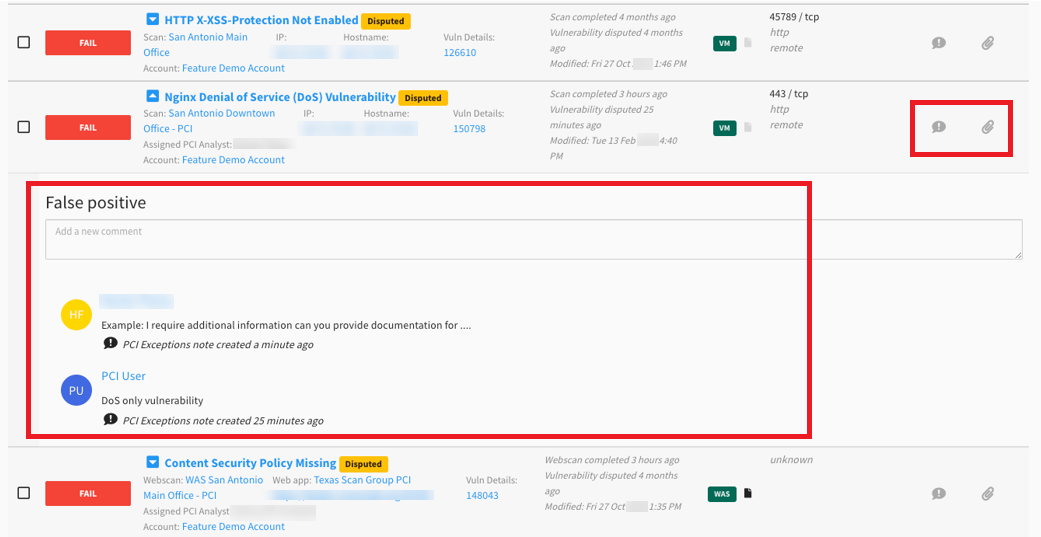Viewport: 1041px width, 537px height.
Task: Open vulnerability details 150798
Action: (469, 129)
